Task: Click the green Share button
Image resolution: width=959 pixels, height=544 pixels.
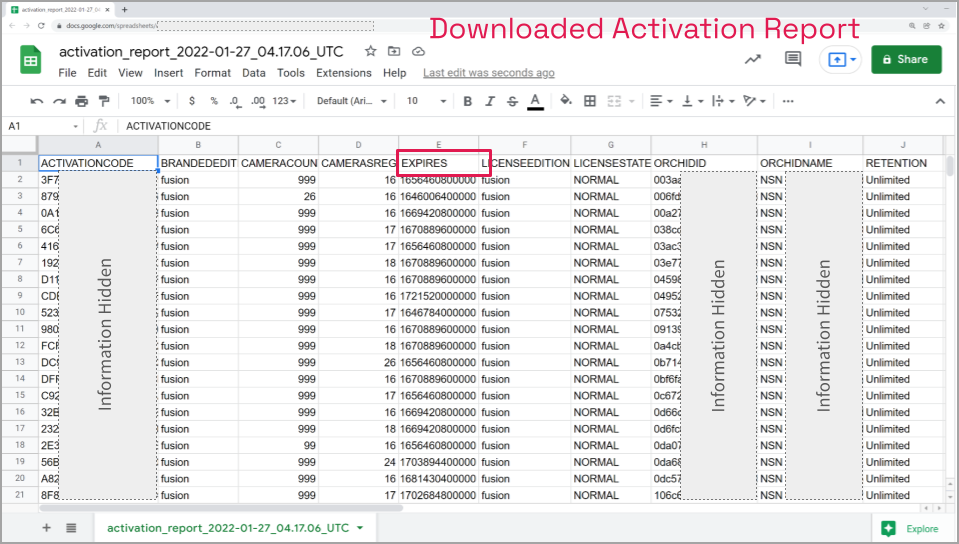Action: click(906, 59)
